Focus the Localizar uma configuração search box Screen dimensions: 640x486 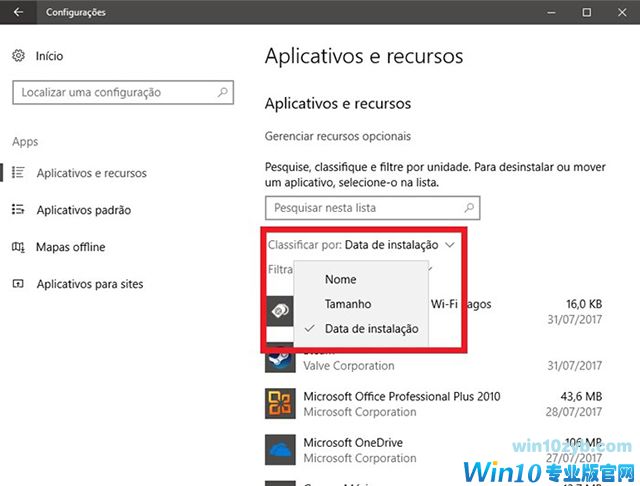pyautogui.click(x=123, y=93)
